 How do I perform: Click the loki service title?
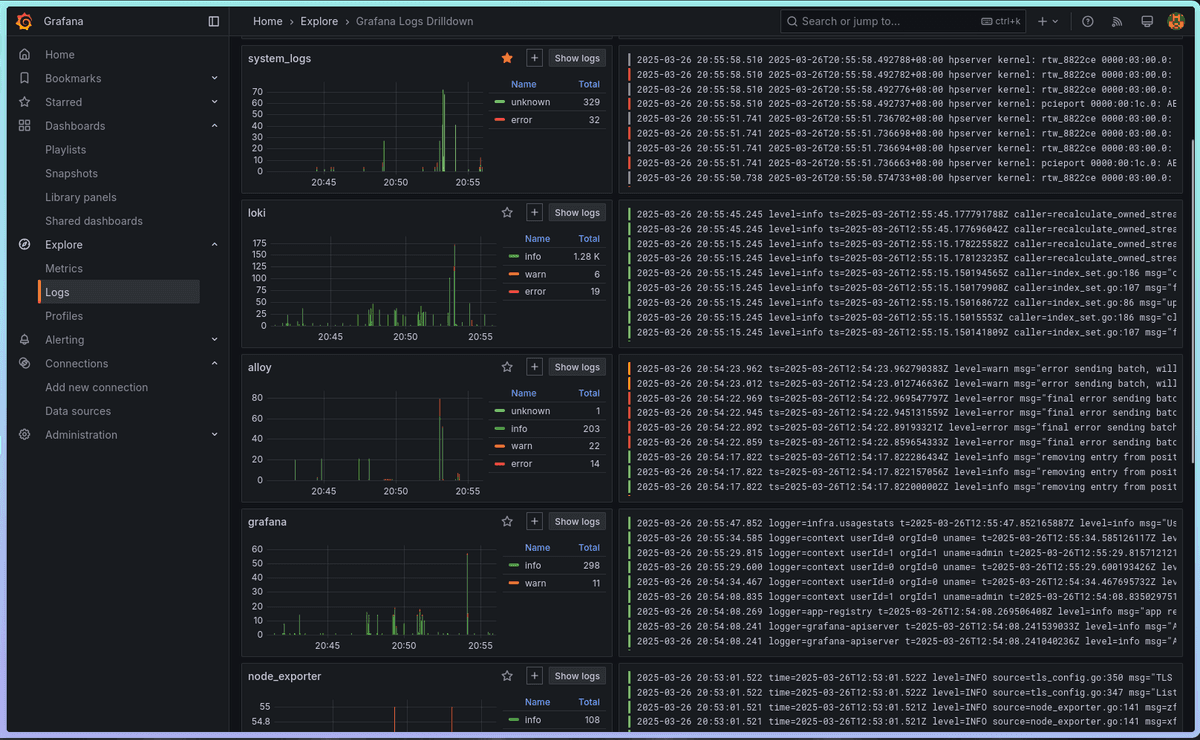pos(257,213)
